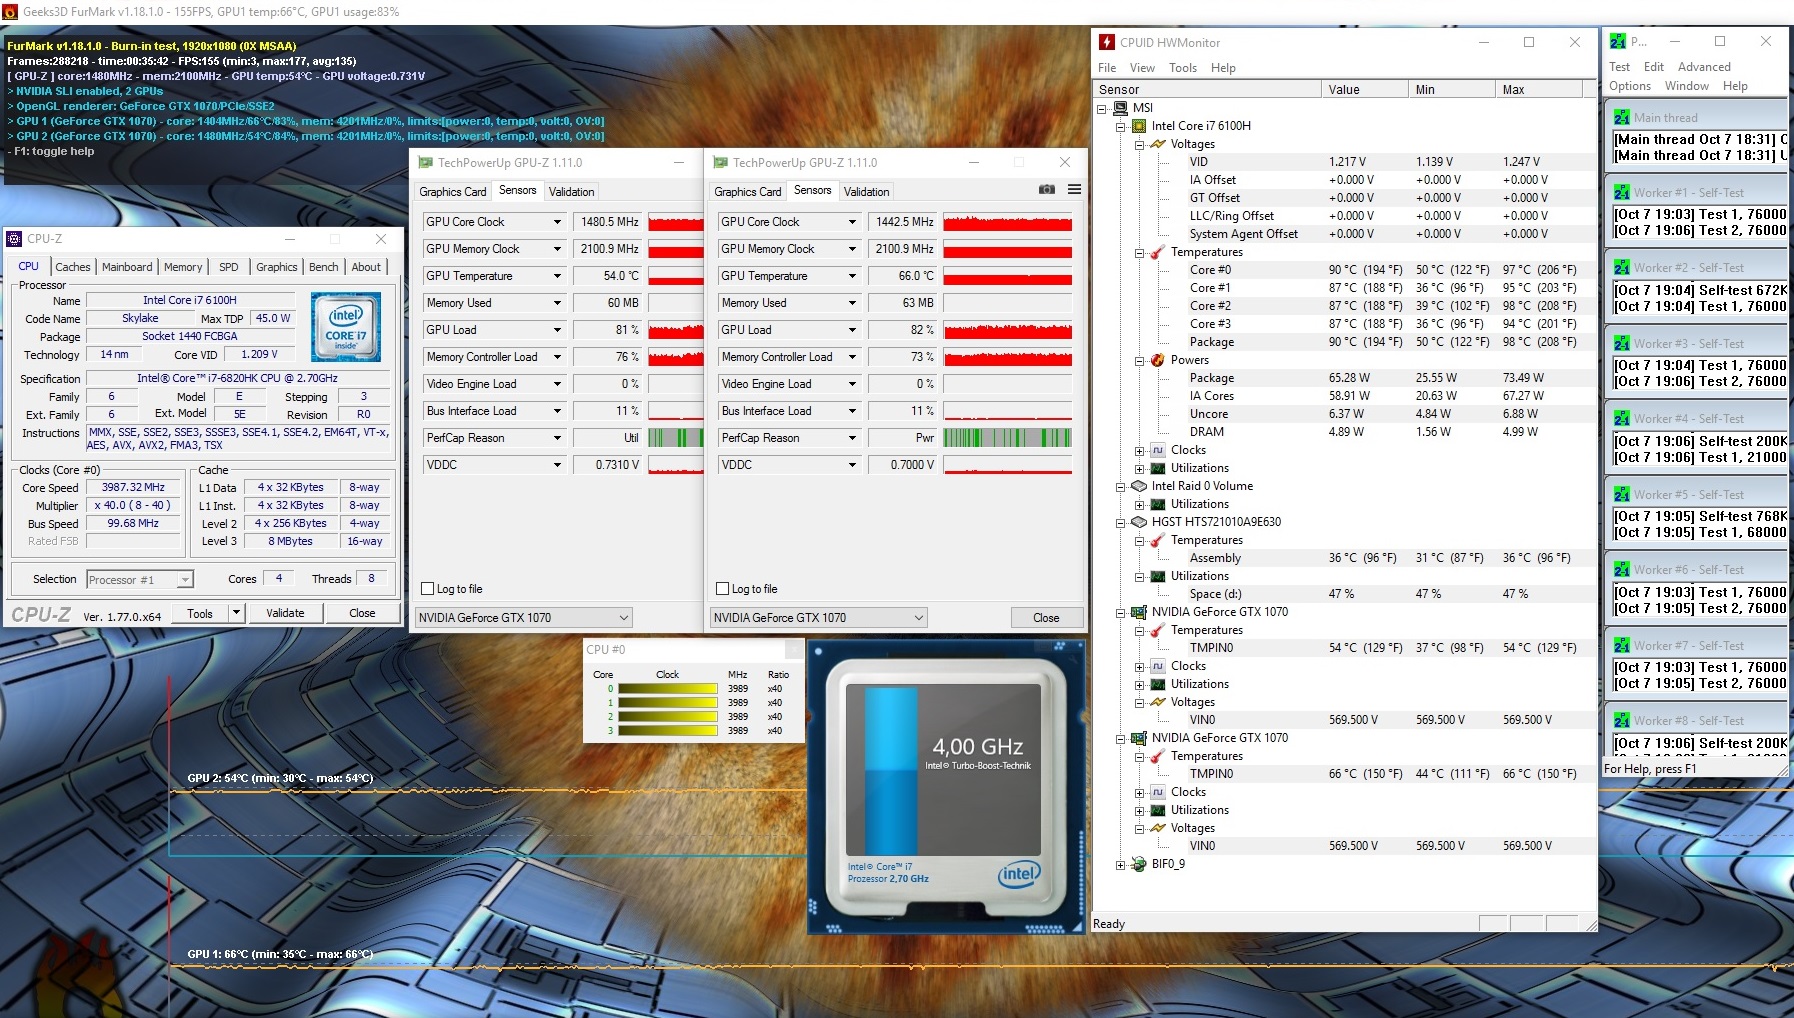
Task: Click the HWMonitor app icon in title bar
Action: [1107, 42]
